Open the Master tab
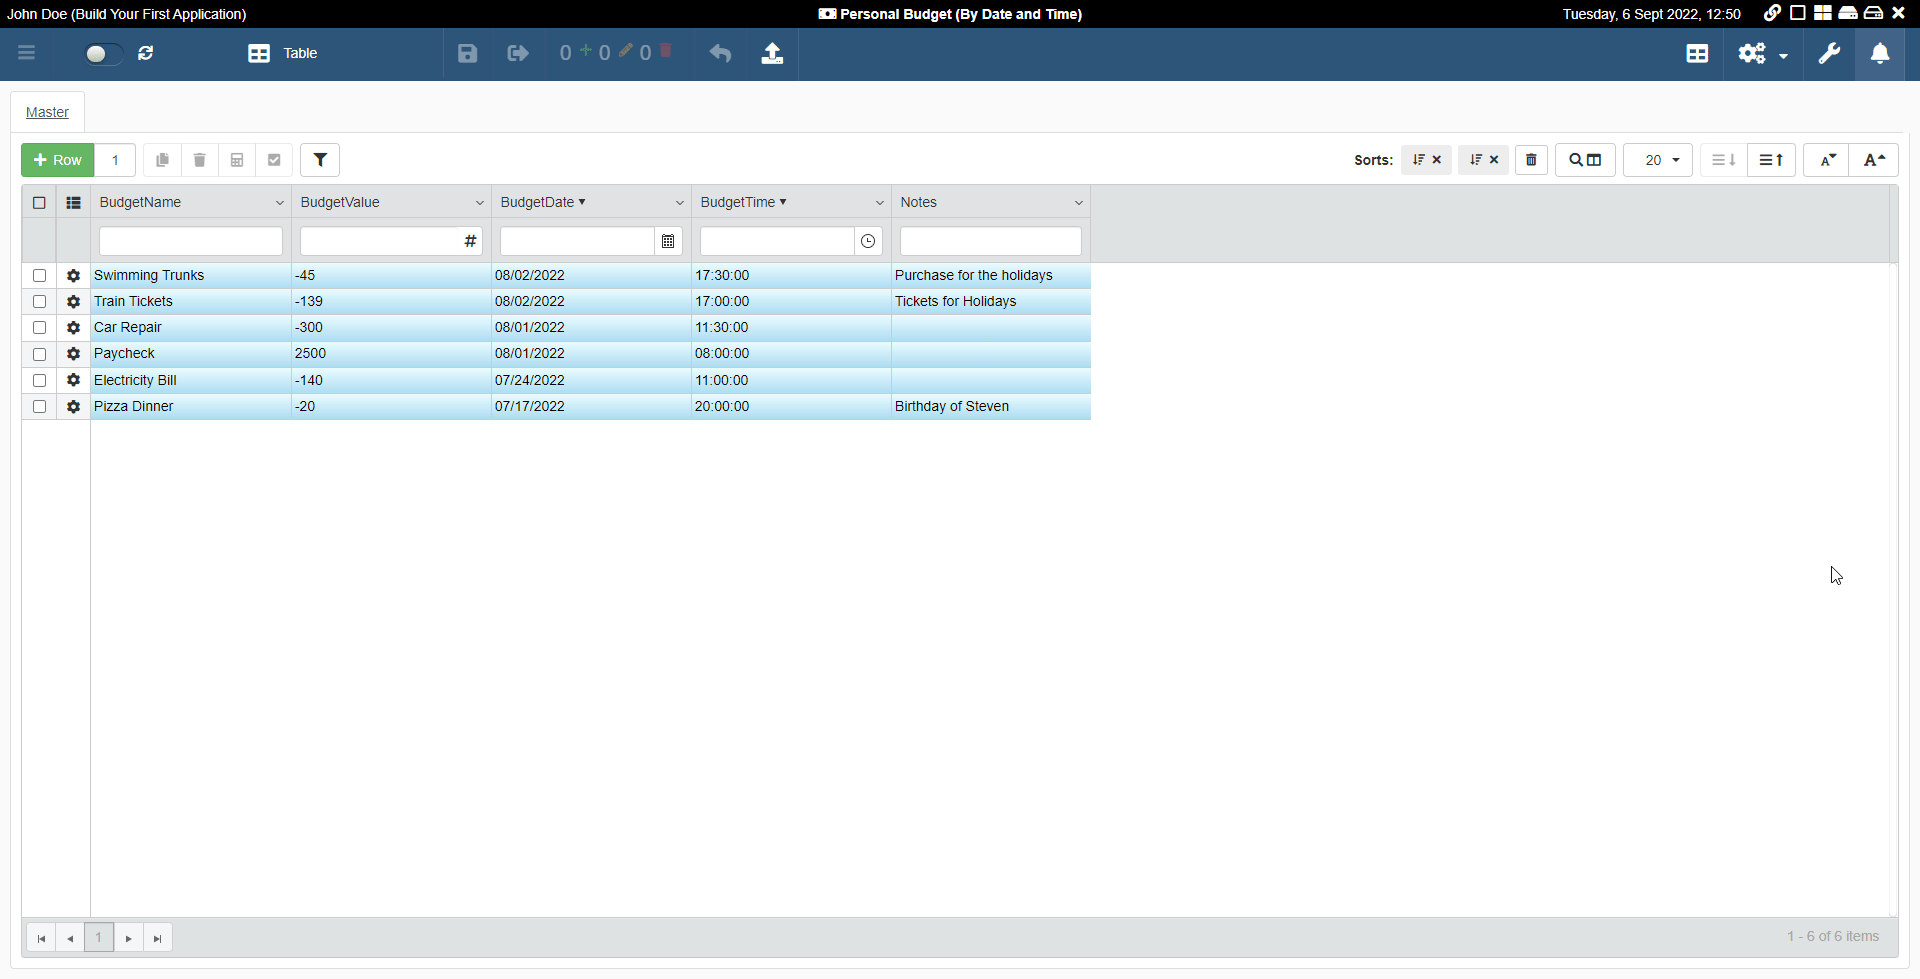 tap(47, 112)
